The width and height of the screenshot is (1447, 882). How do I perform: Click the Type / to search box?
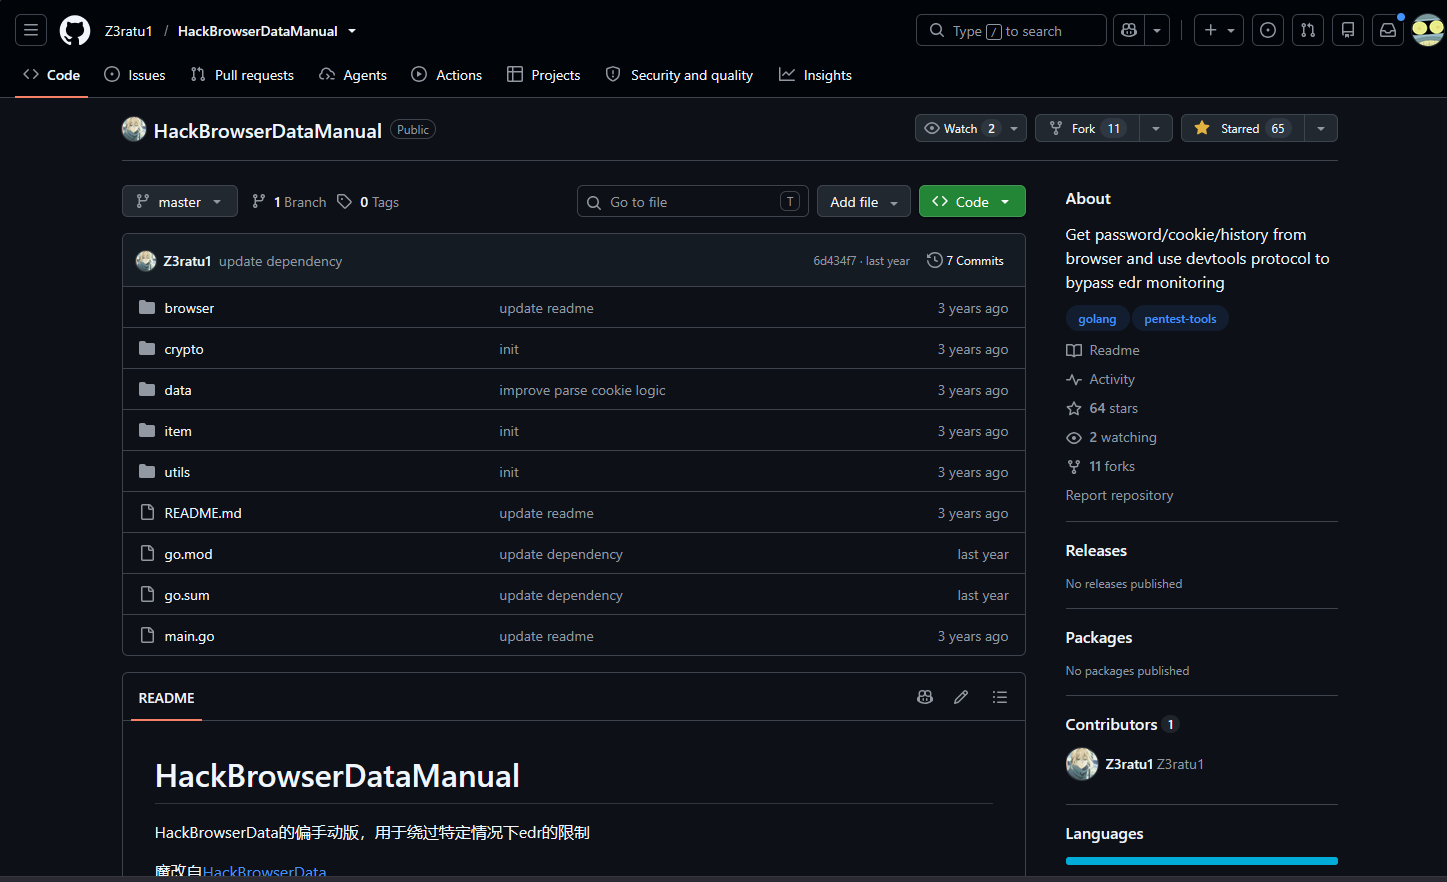1011,31
